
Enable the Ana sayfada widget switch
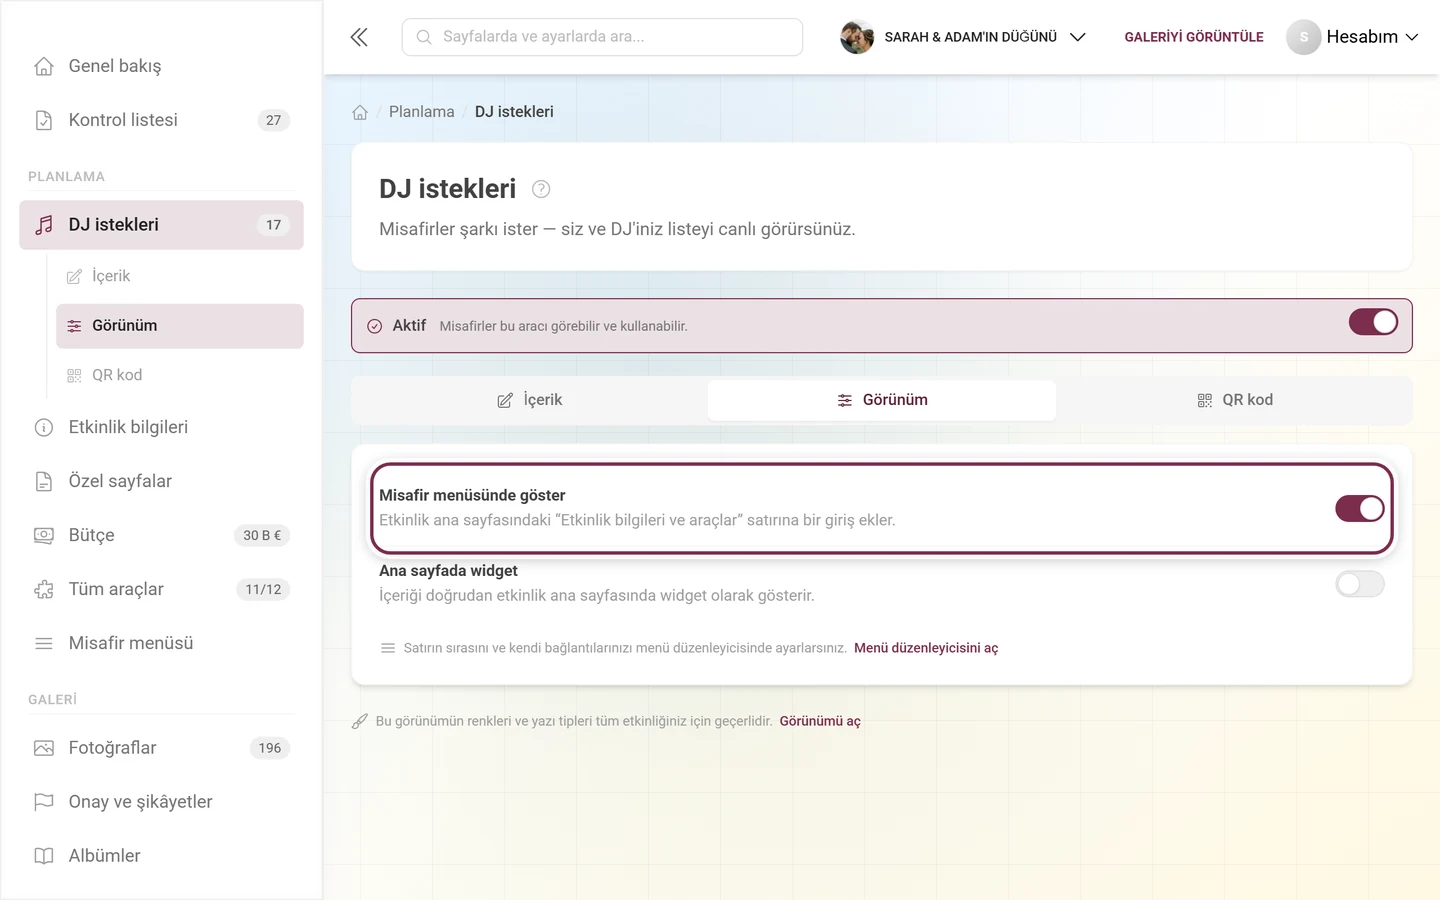1360,584
